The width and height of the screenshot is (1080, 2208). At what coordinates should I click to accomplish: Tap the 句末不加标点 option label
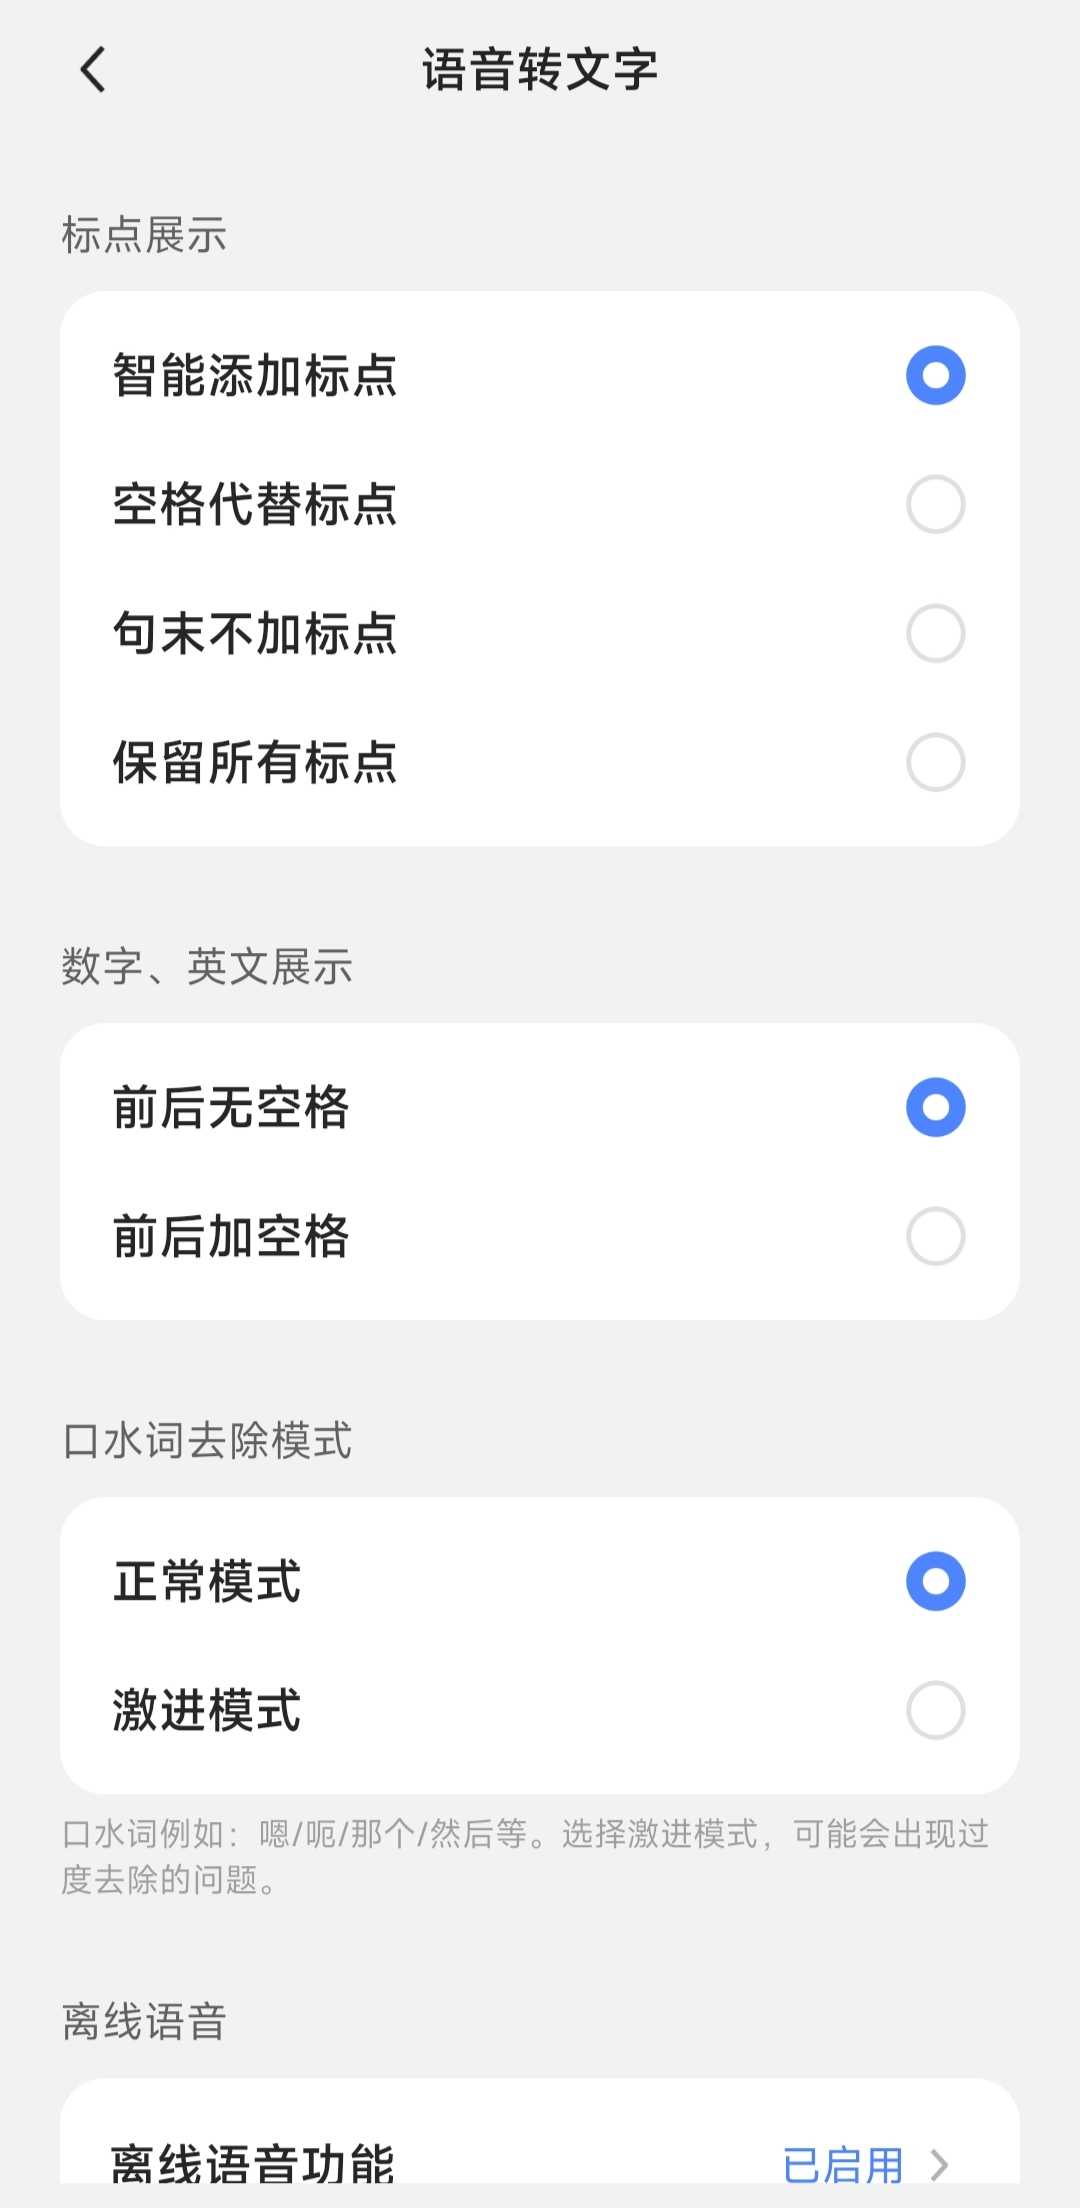coord(255,633)
